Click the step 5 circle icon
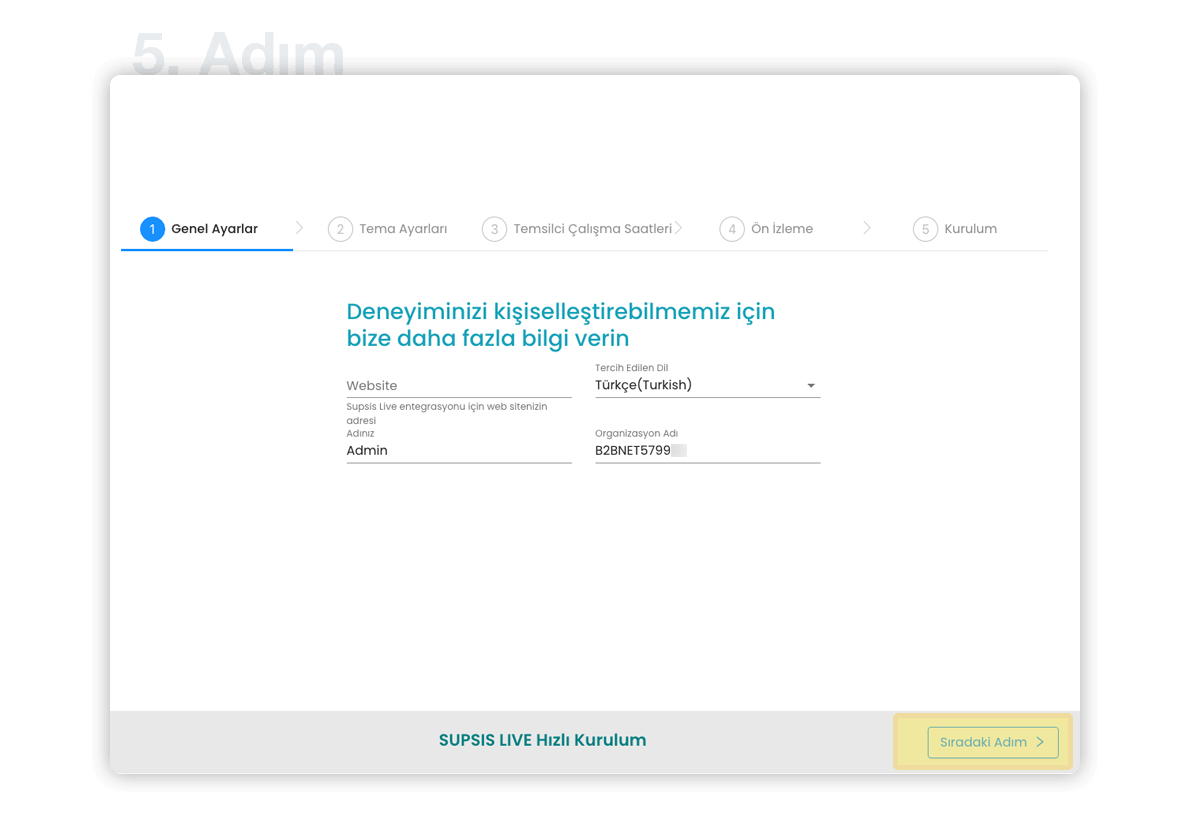1200x818 pixels. pyautogui.click(x=925, y=229)
